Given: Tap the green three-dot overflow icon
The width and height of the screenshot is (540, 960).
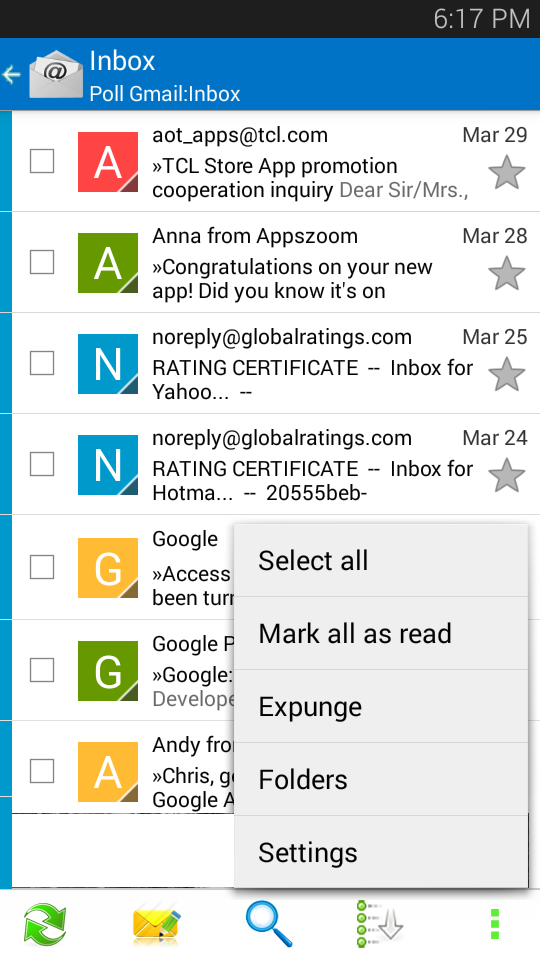Looking at the screenshot, I should [x=495, y=924].
